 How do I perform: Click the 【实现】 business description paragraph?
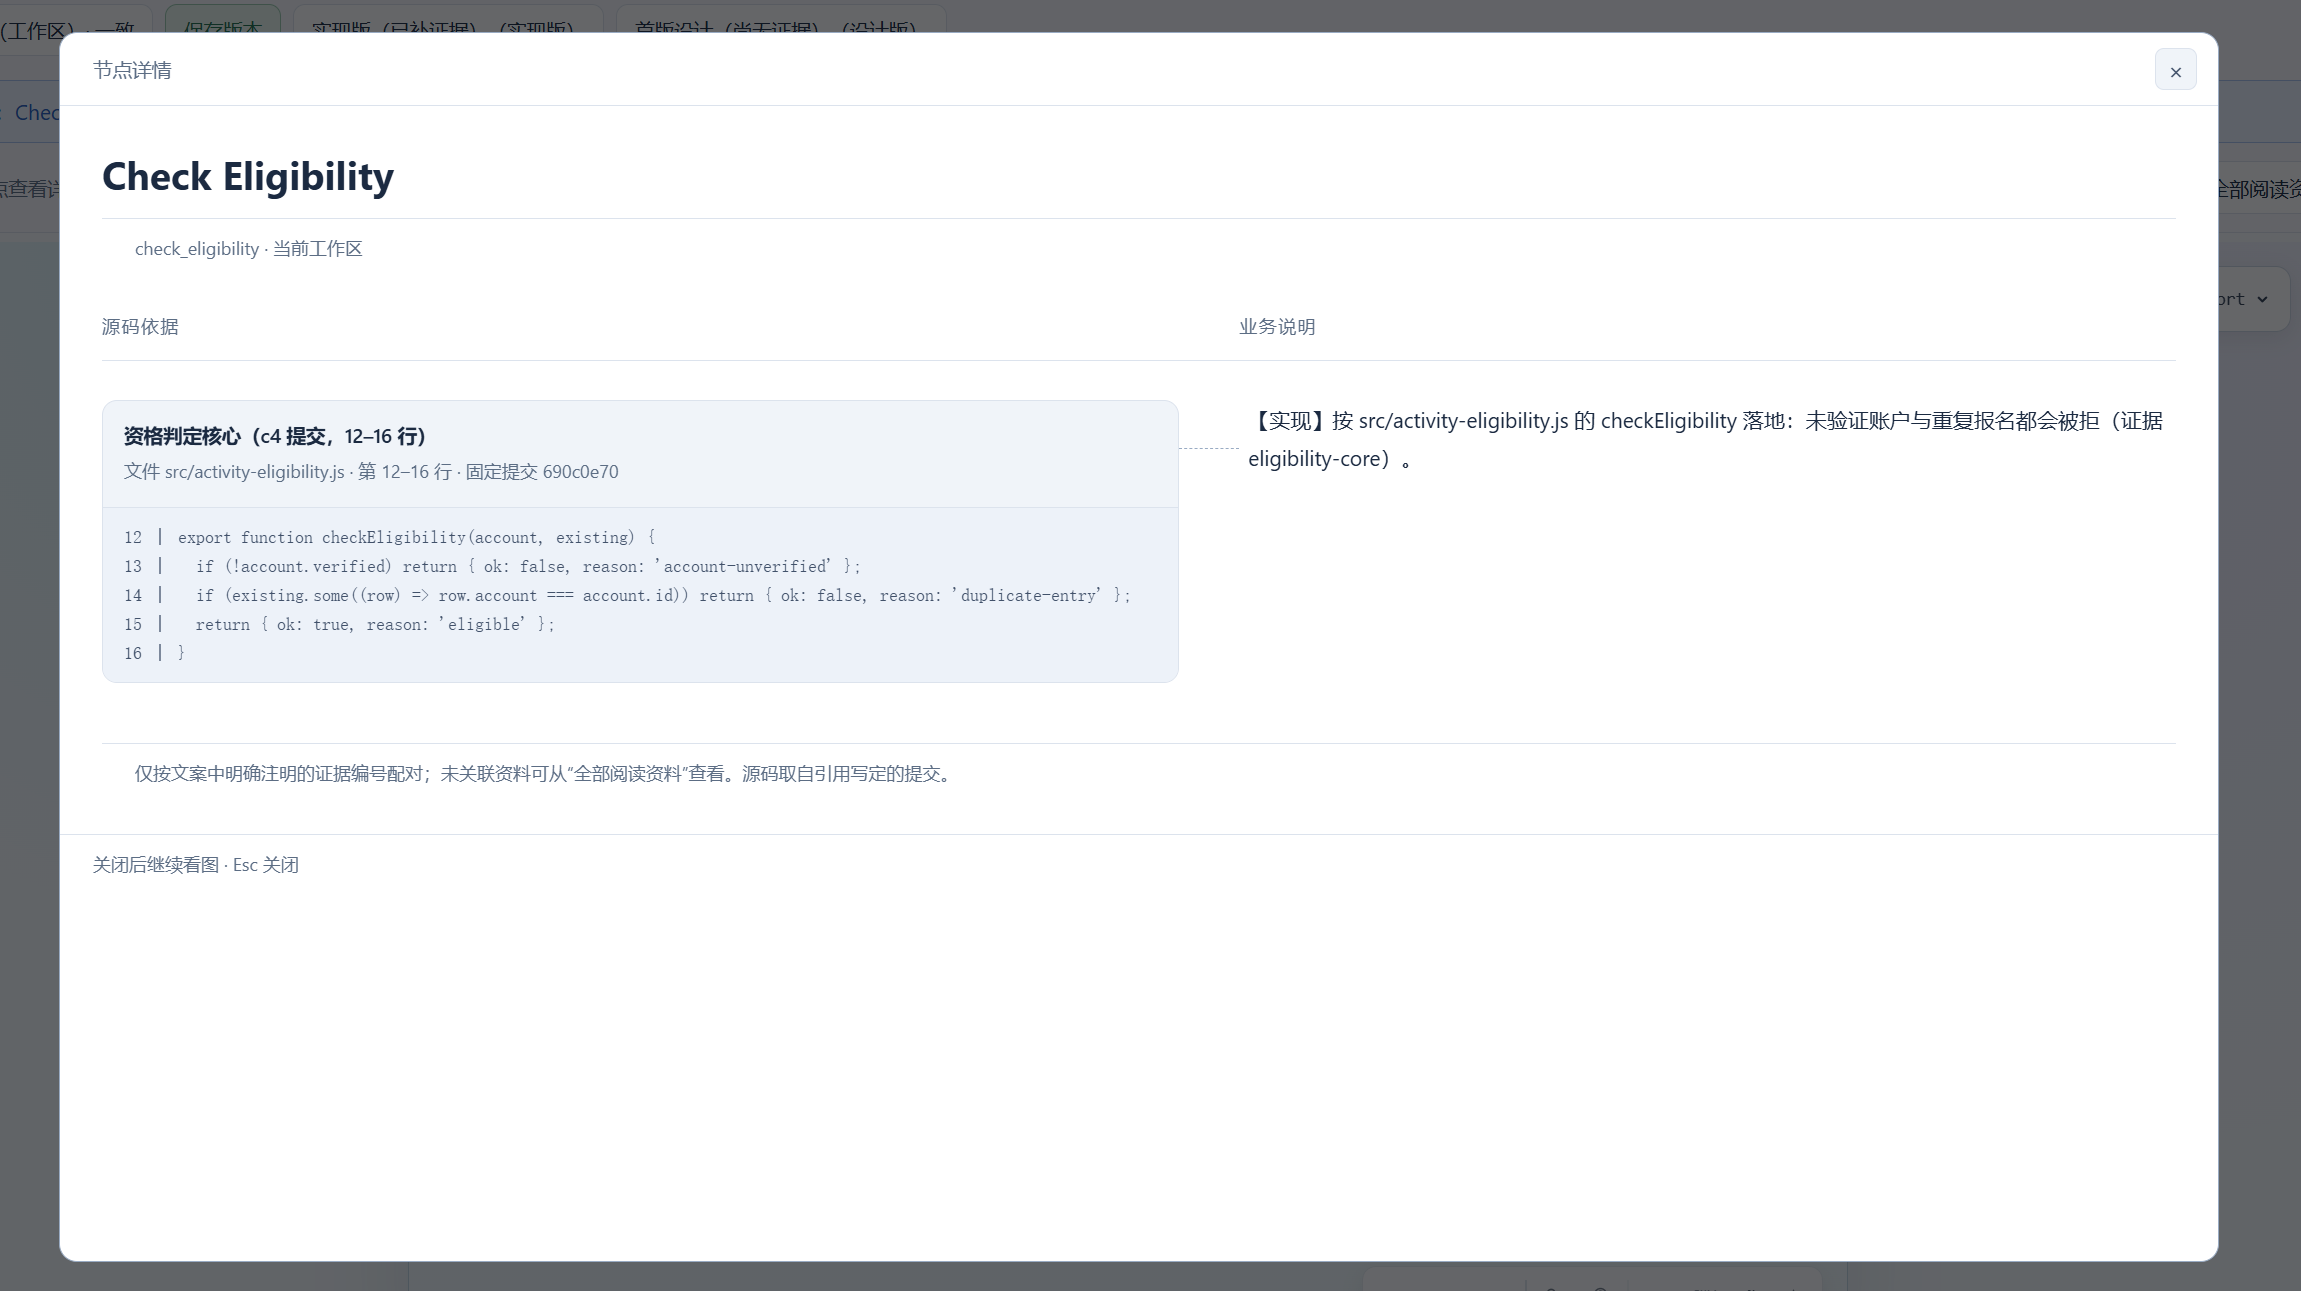pyautogui.click(x=1705, y=440)
